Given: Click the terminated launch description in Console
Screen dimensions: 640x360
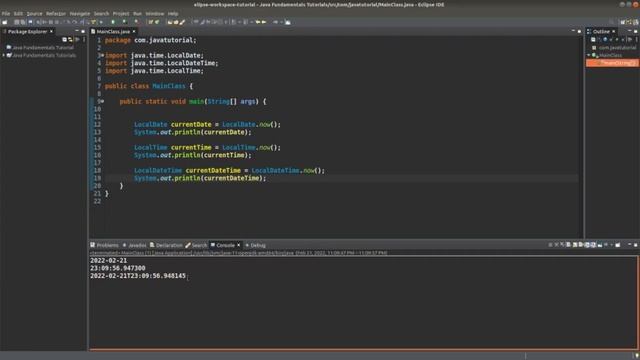Looking at the screenshot, I should click(x=238, y=253).
